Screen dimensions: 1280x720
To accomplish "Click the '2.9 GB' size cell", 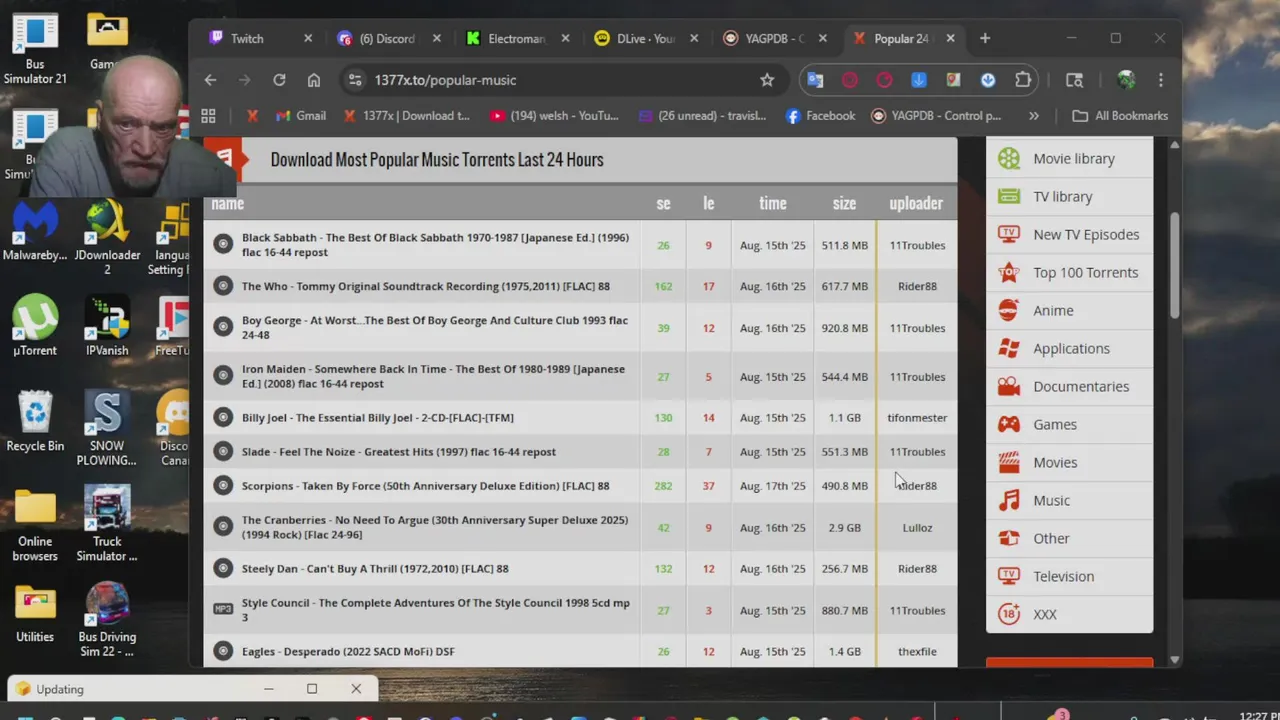I will pyautogui.click(x=844, y=528).
